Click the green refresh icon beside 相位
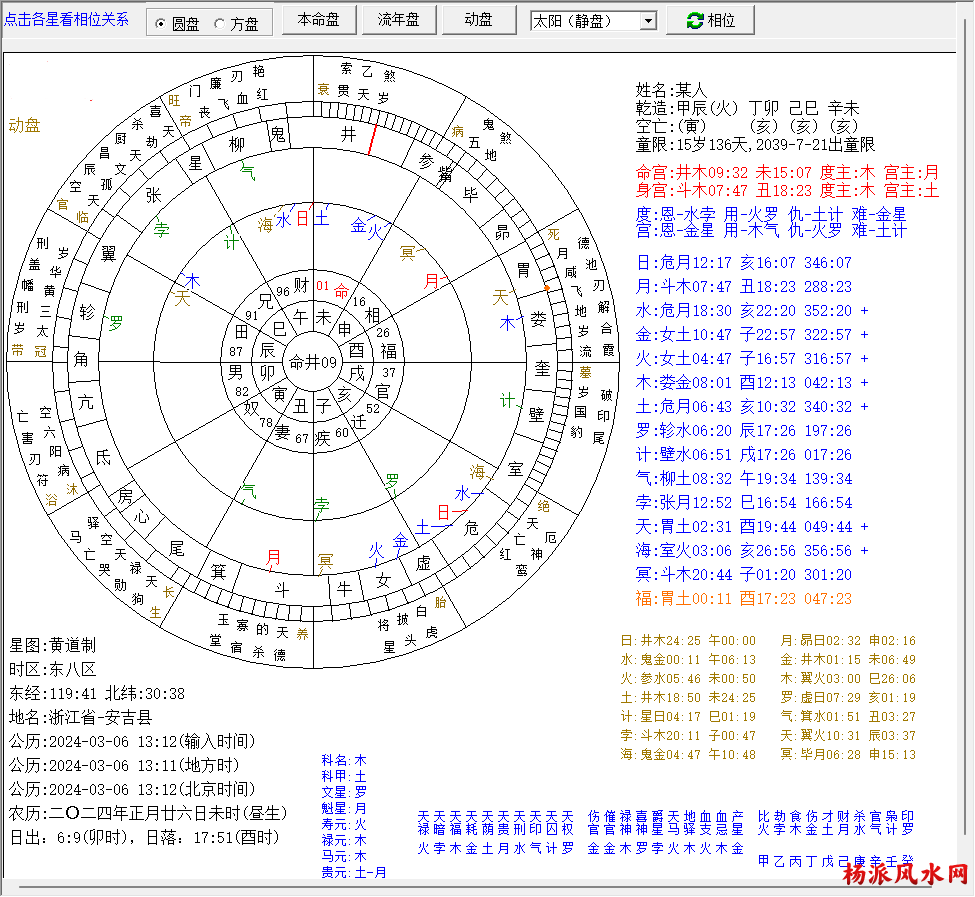975x897 pixels. [693, 21]
